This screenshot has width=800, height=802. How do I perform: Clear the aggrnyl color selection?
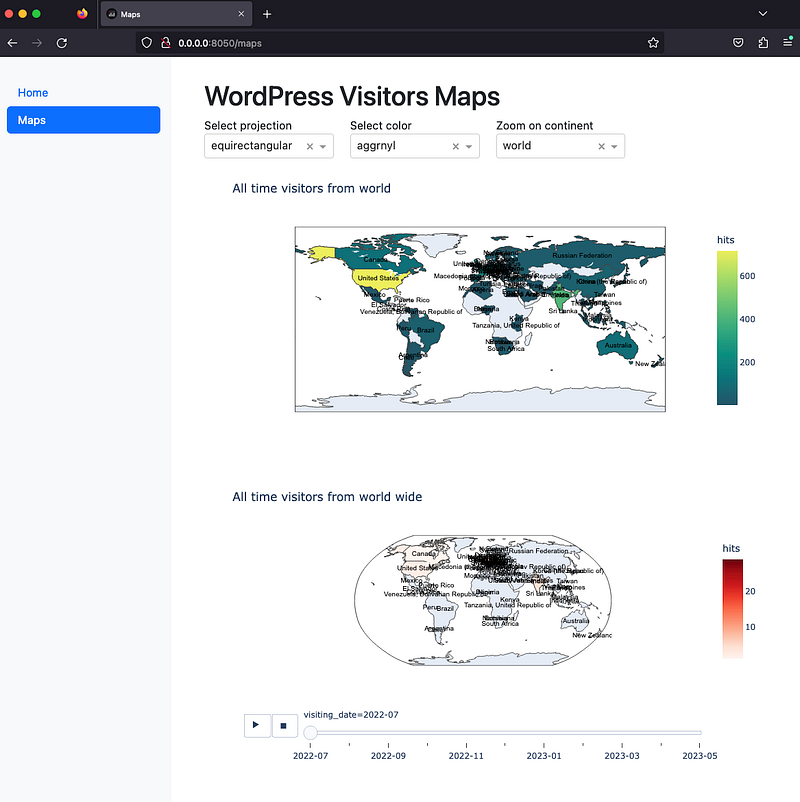(456, 146)
